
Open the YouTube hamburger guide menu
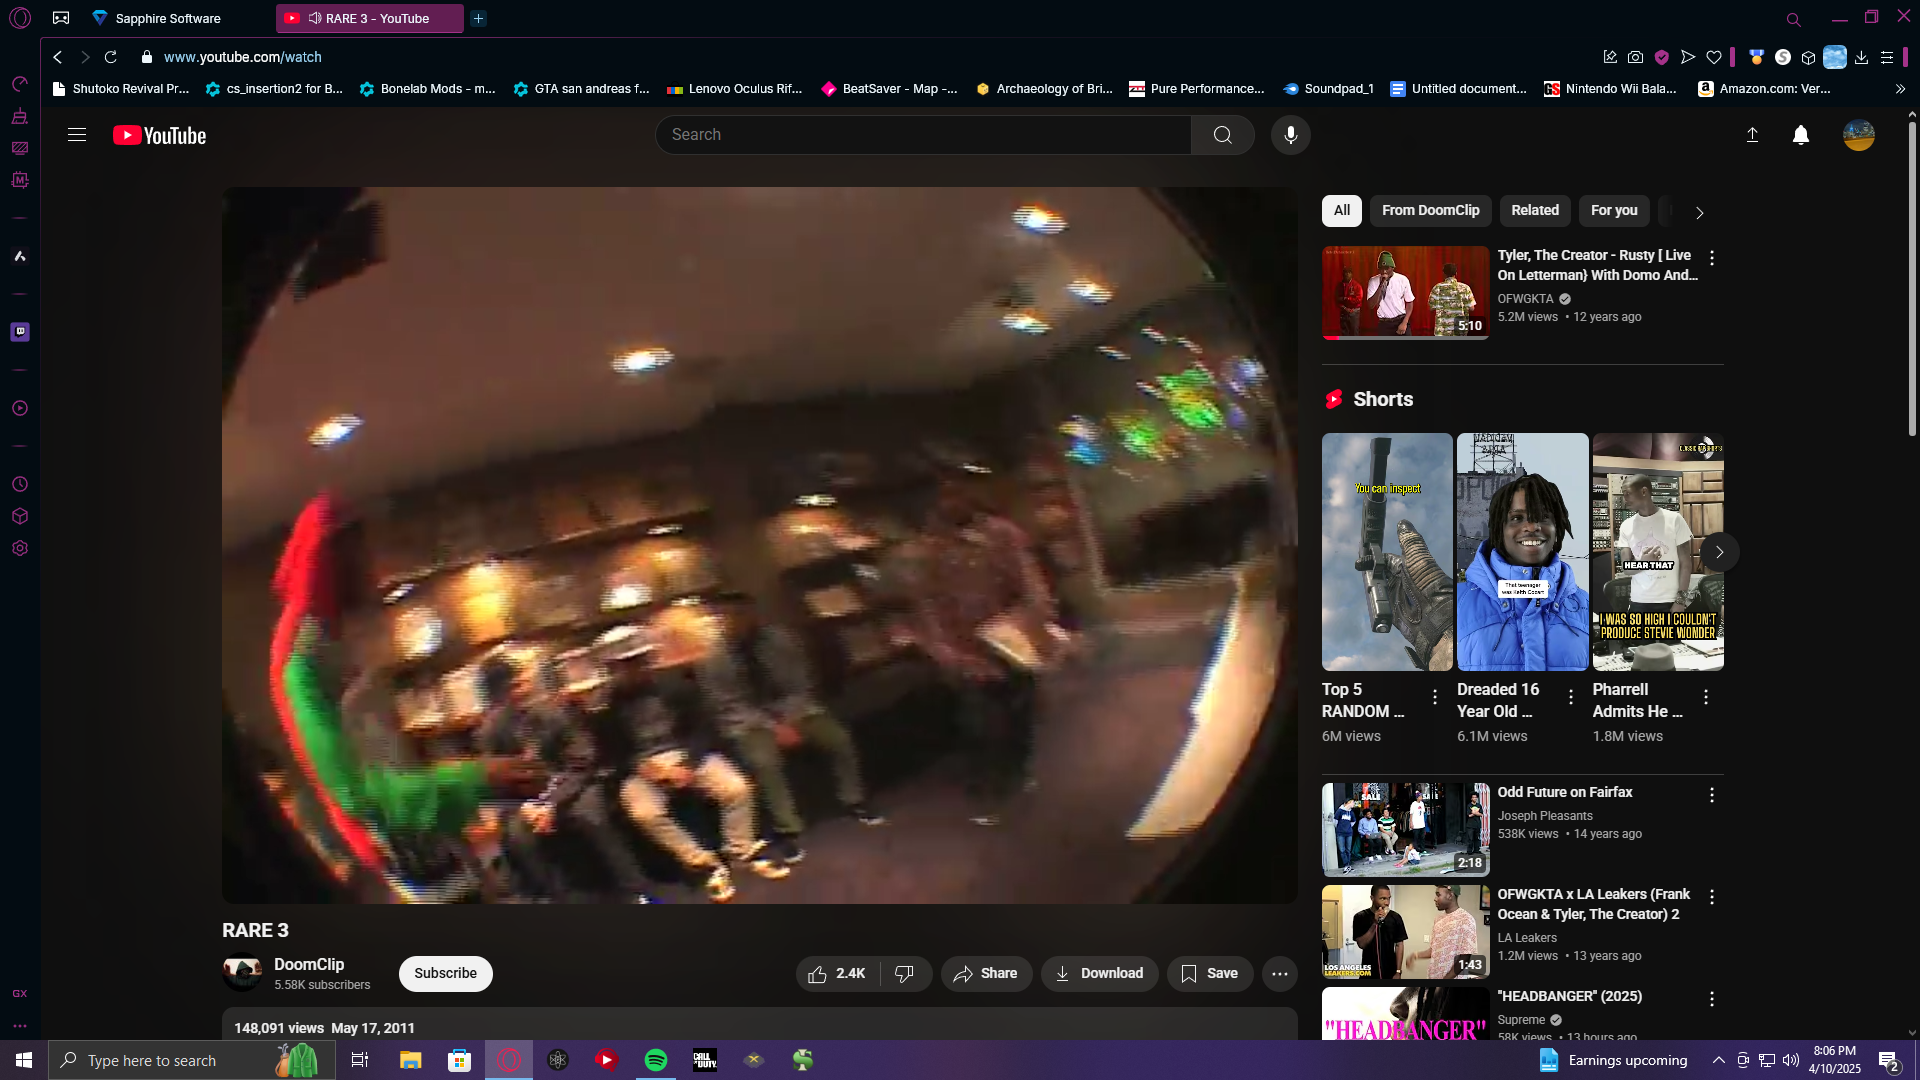(x=77, y=135)
